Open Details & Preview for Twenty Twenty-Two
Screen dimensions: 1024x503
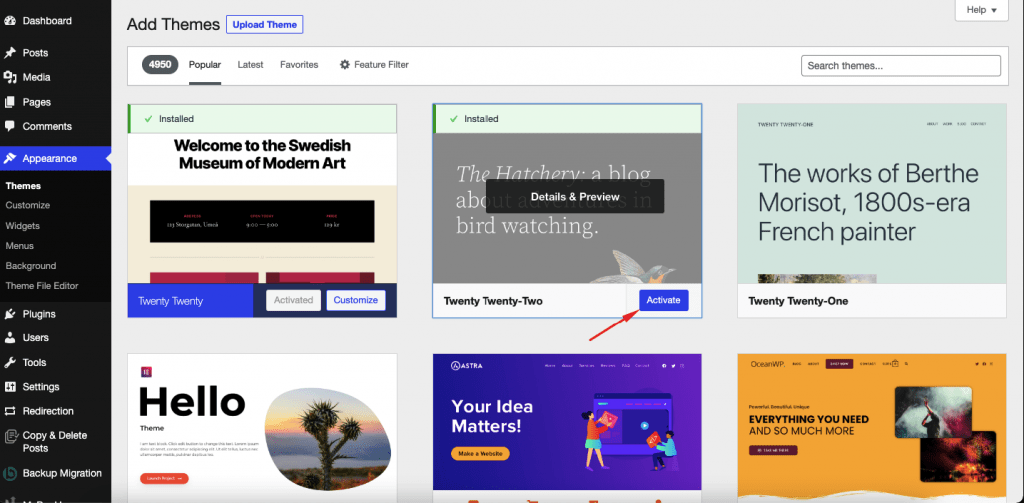click(575, 196)
